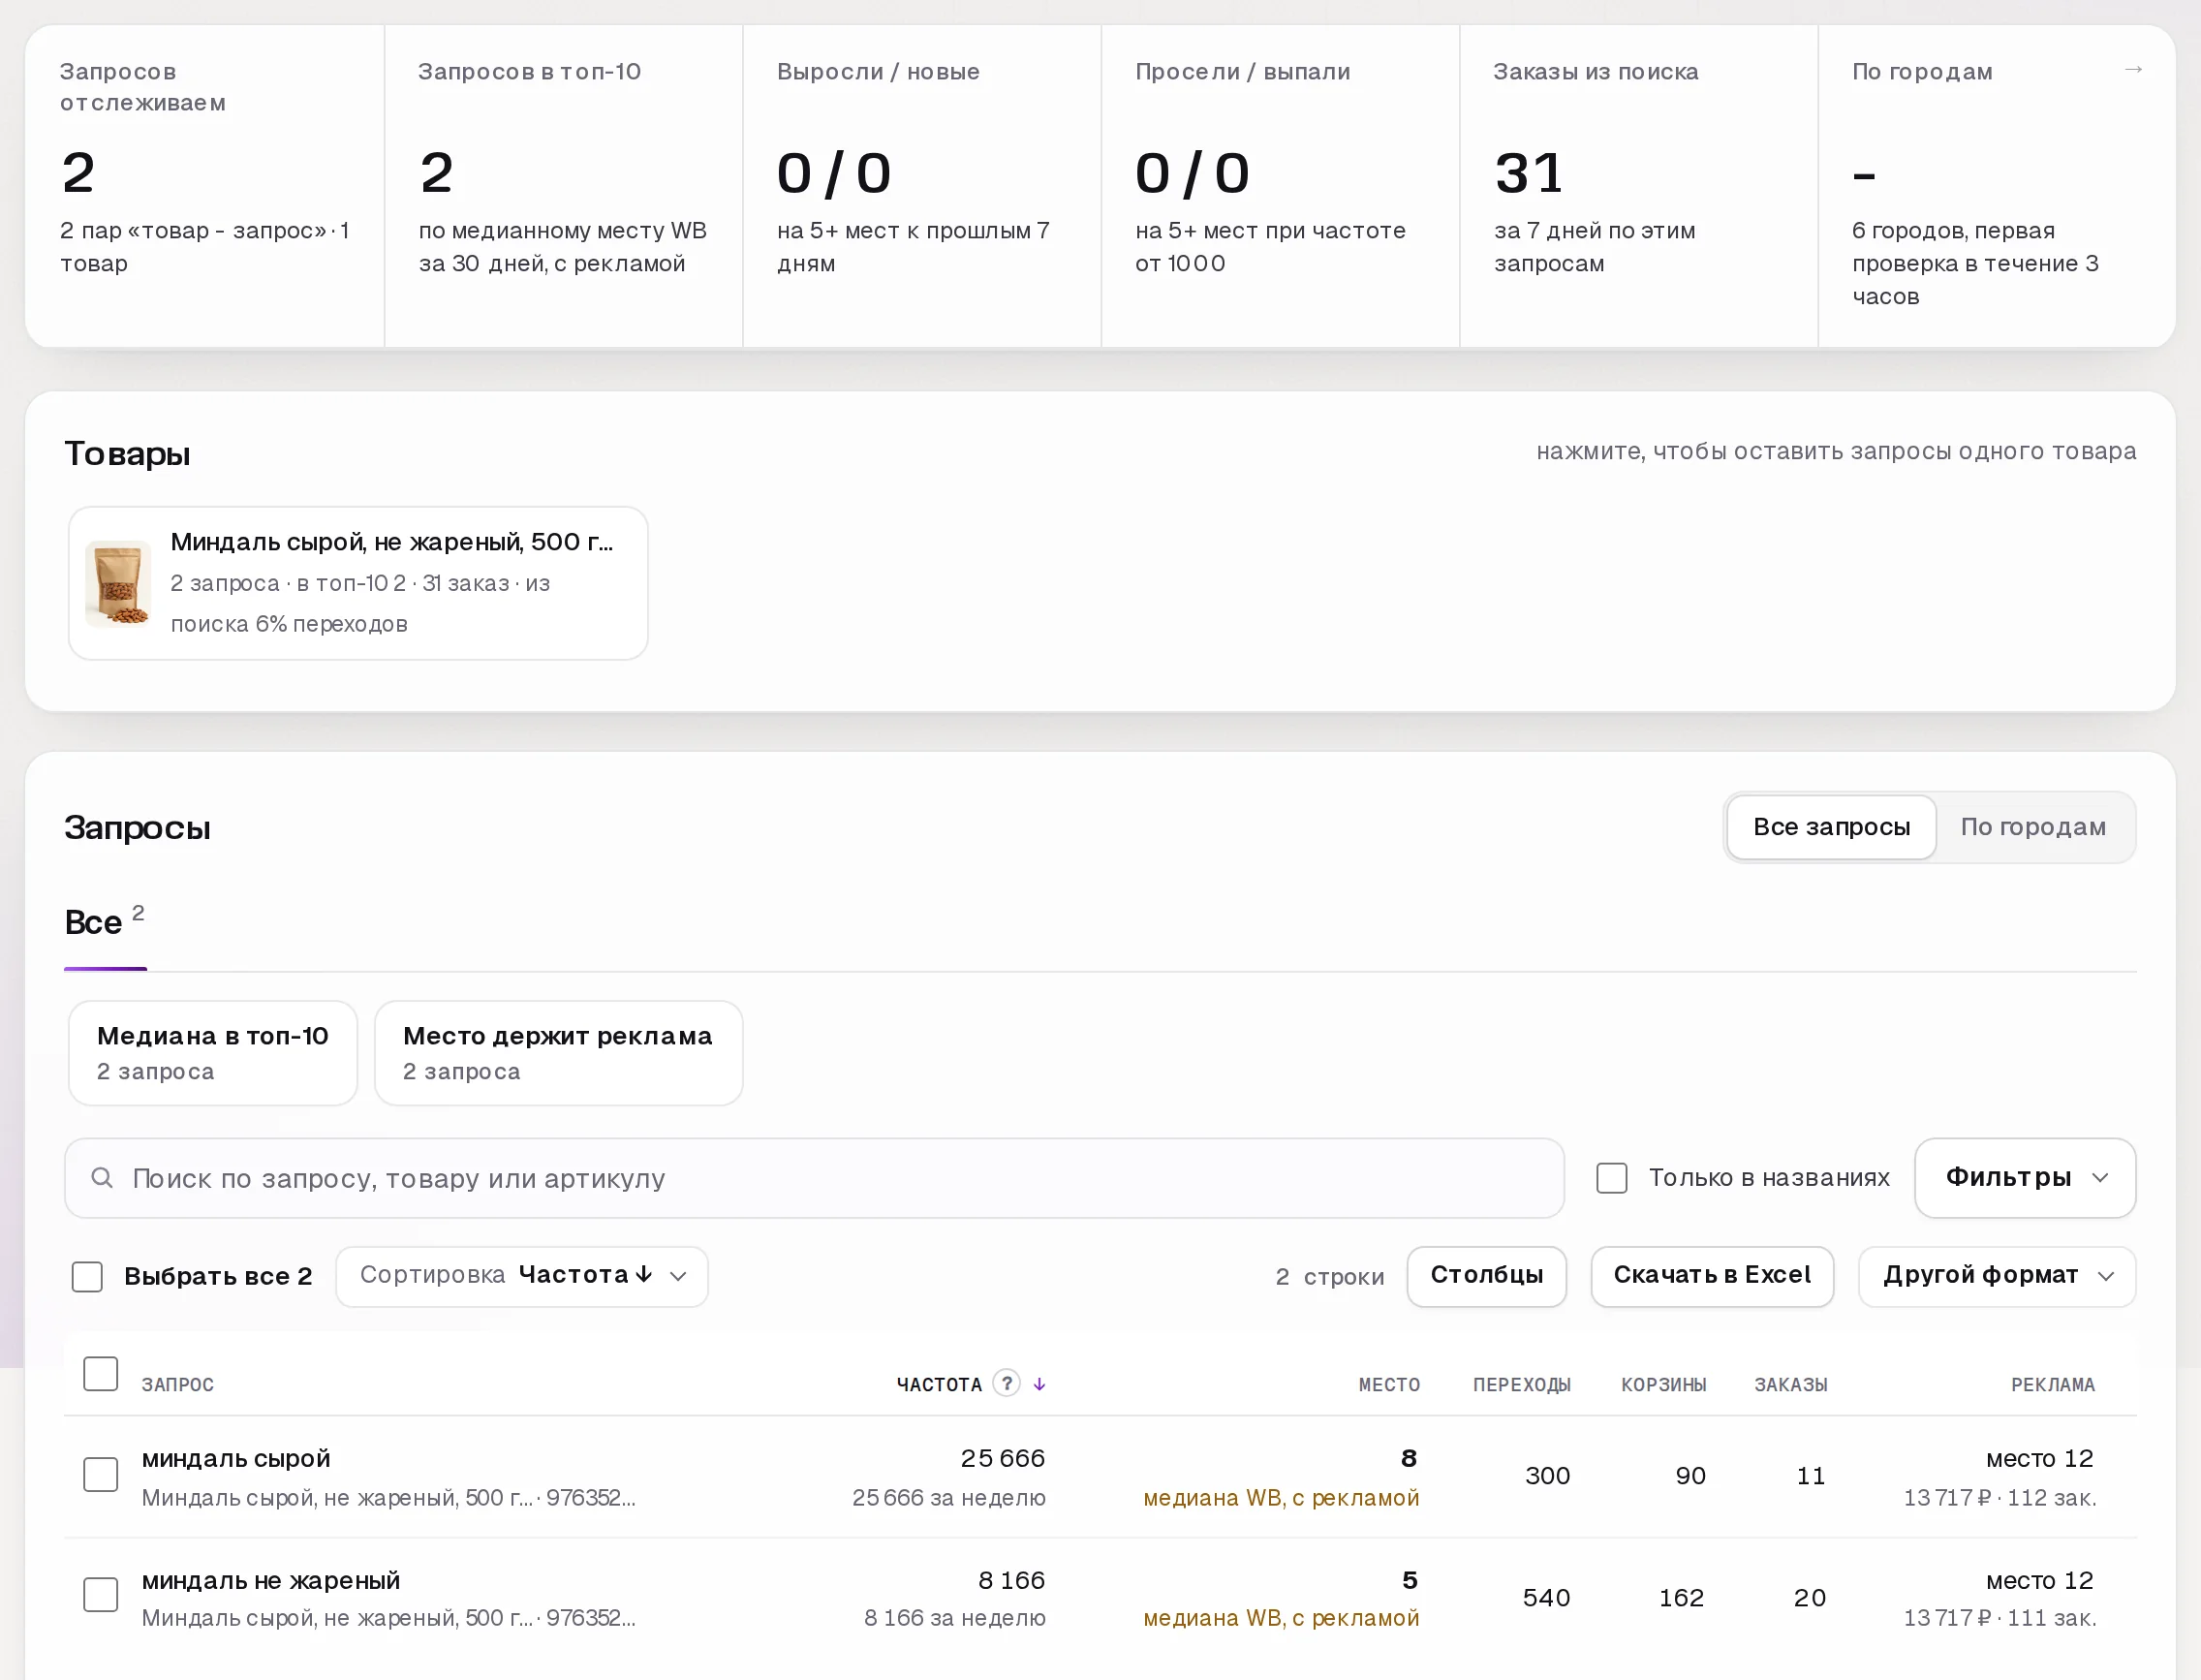Click the frequency value 8 166
The image size is (2201, 1680).
[x=1011, y=1581]
